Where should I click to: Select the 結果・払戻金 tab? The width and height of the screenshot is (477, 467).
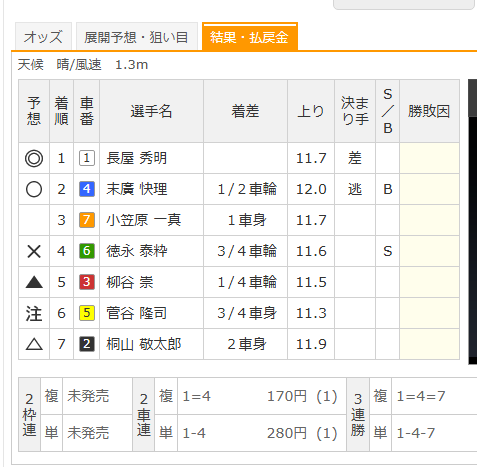click(x=250, y=37)
